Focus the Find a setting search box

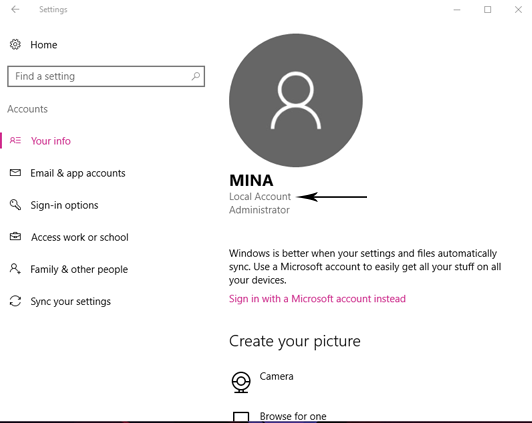[x=106, y=76]
